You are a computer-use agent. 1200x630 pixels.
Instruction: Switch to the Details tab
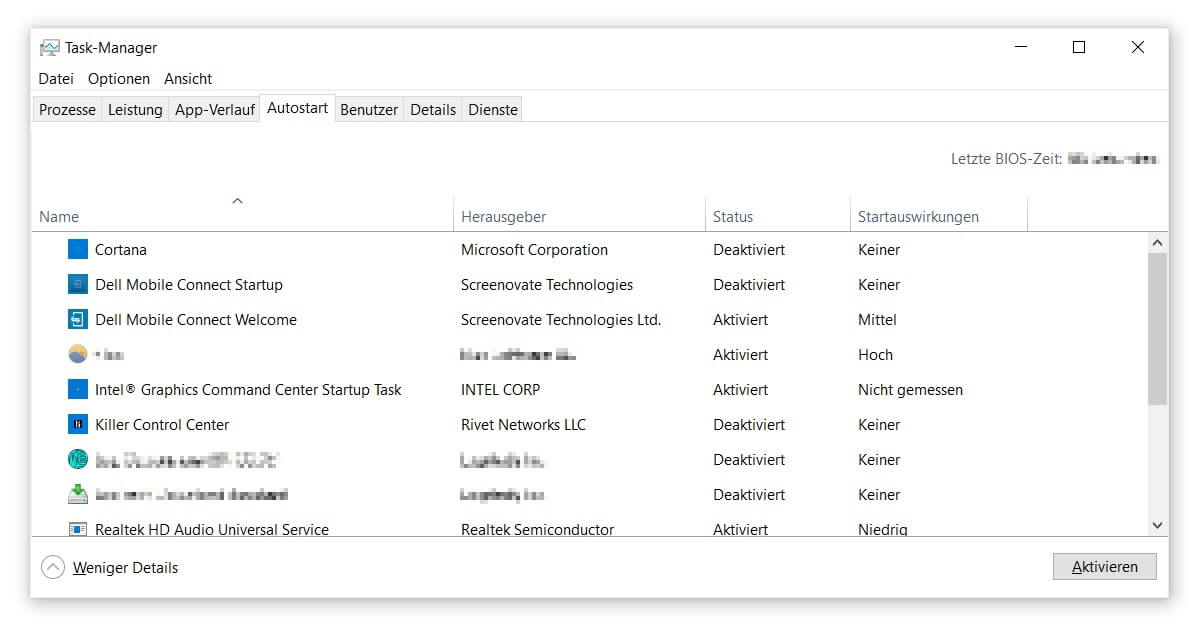(433, 110)
